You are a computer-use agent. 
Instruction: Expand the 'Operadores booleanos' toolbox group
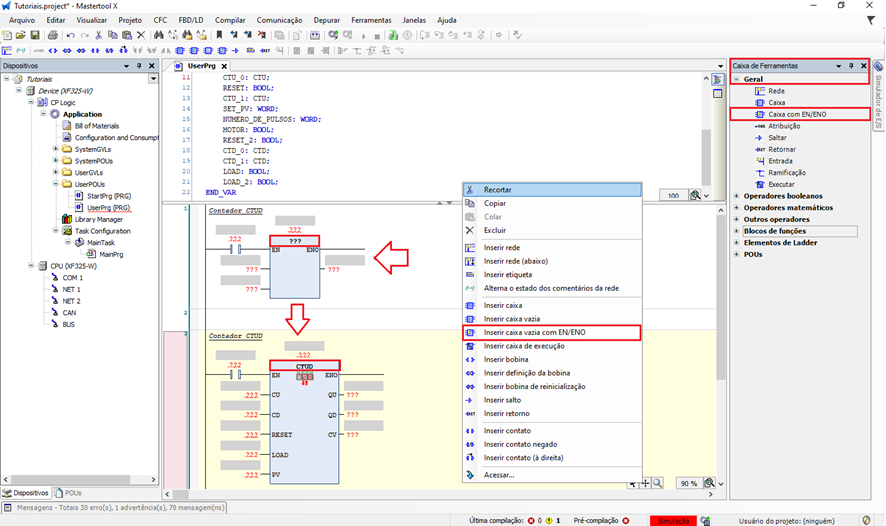[737, 196]
